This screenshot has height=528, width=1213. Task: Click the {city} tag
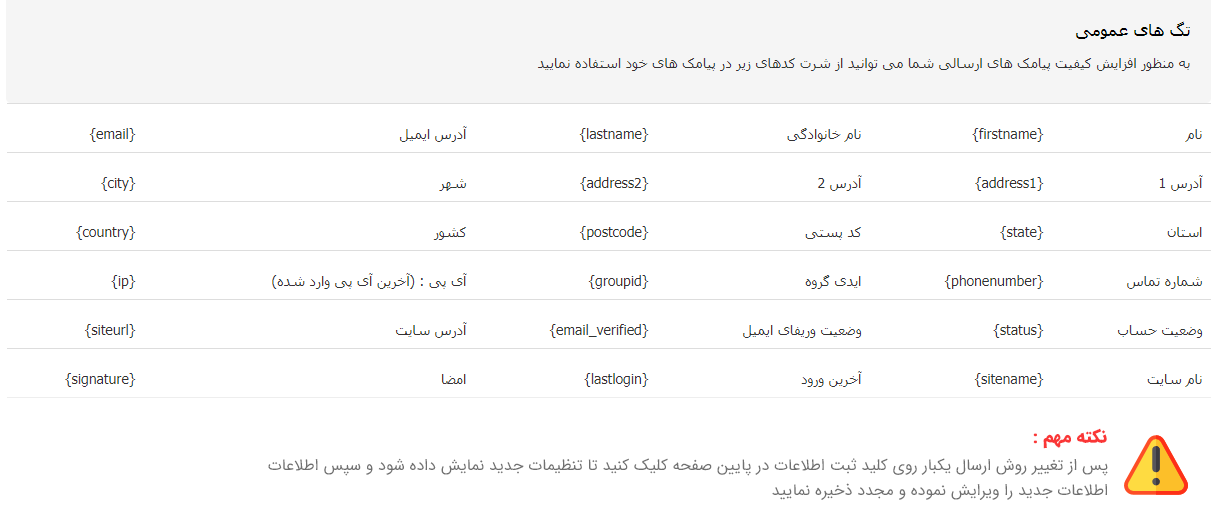[118, 183]
